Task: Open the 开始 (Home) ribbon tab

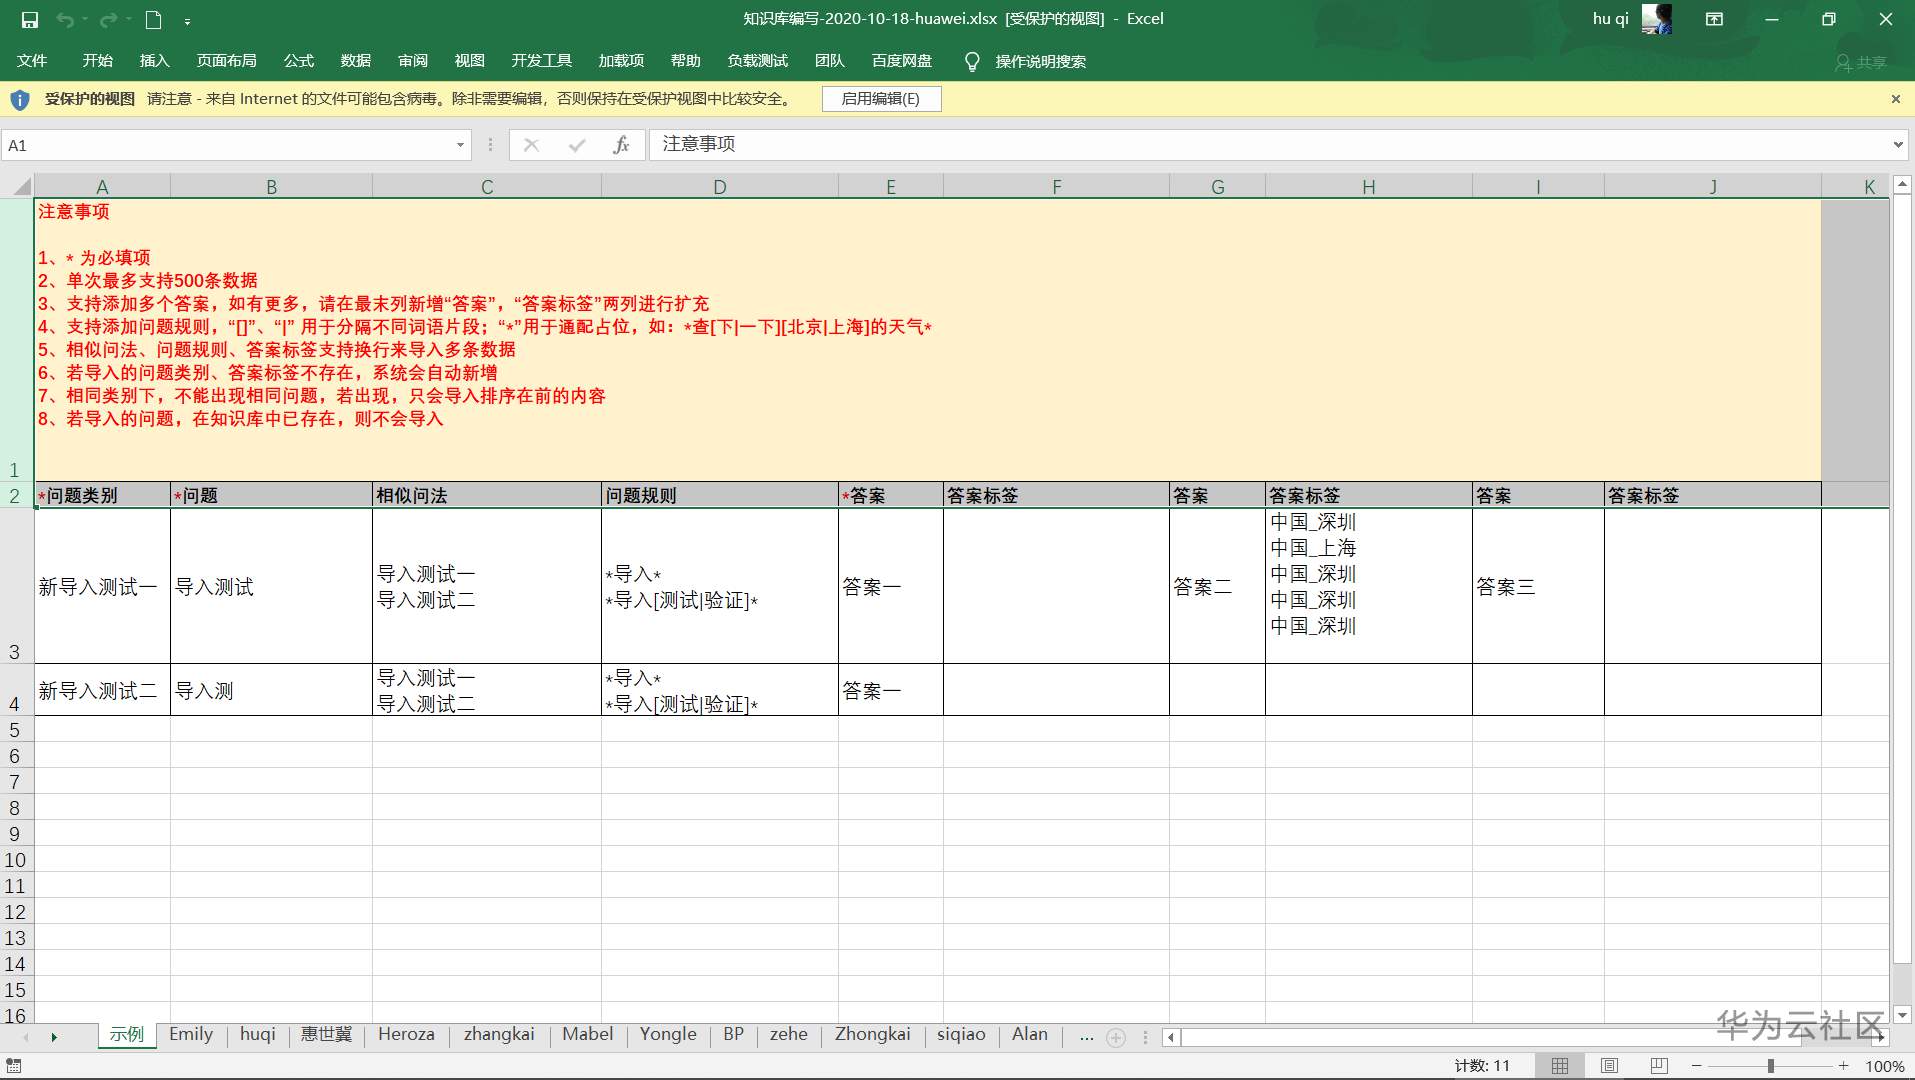Action: coord(97,61)
